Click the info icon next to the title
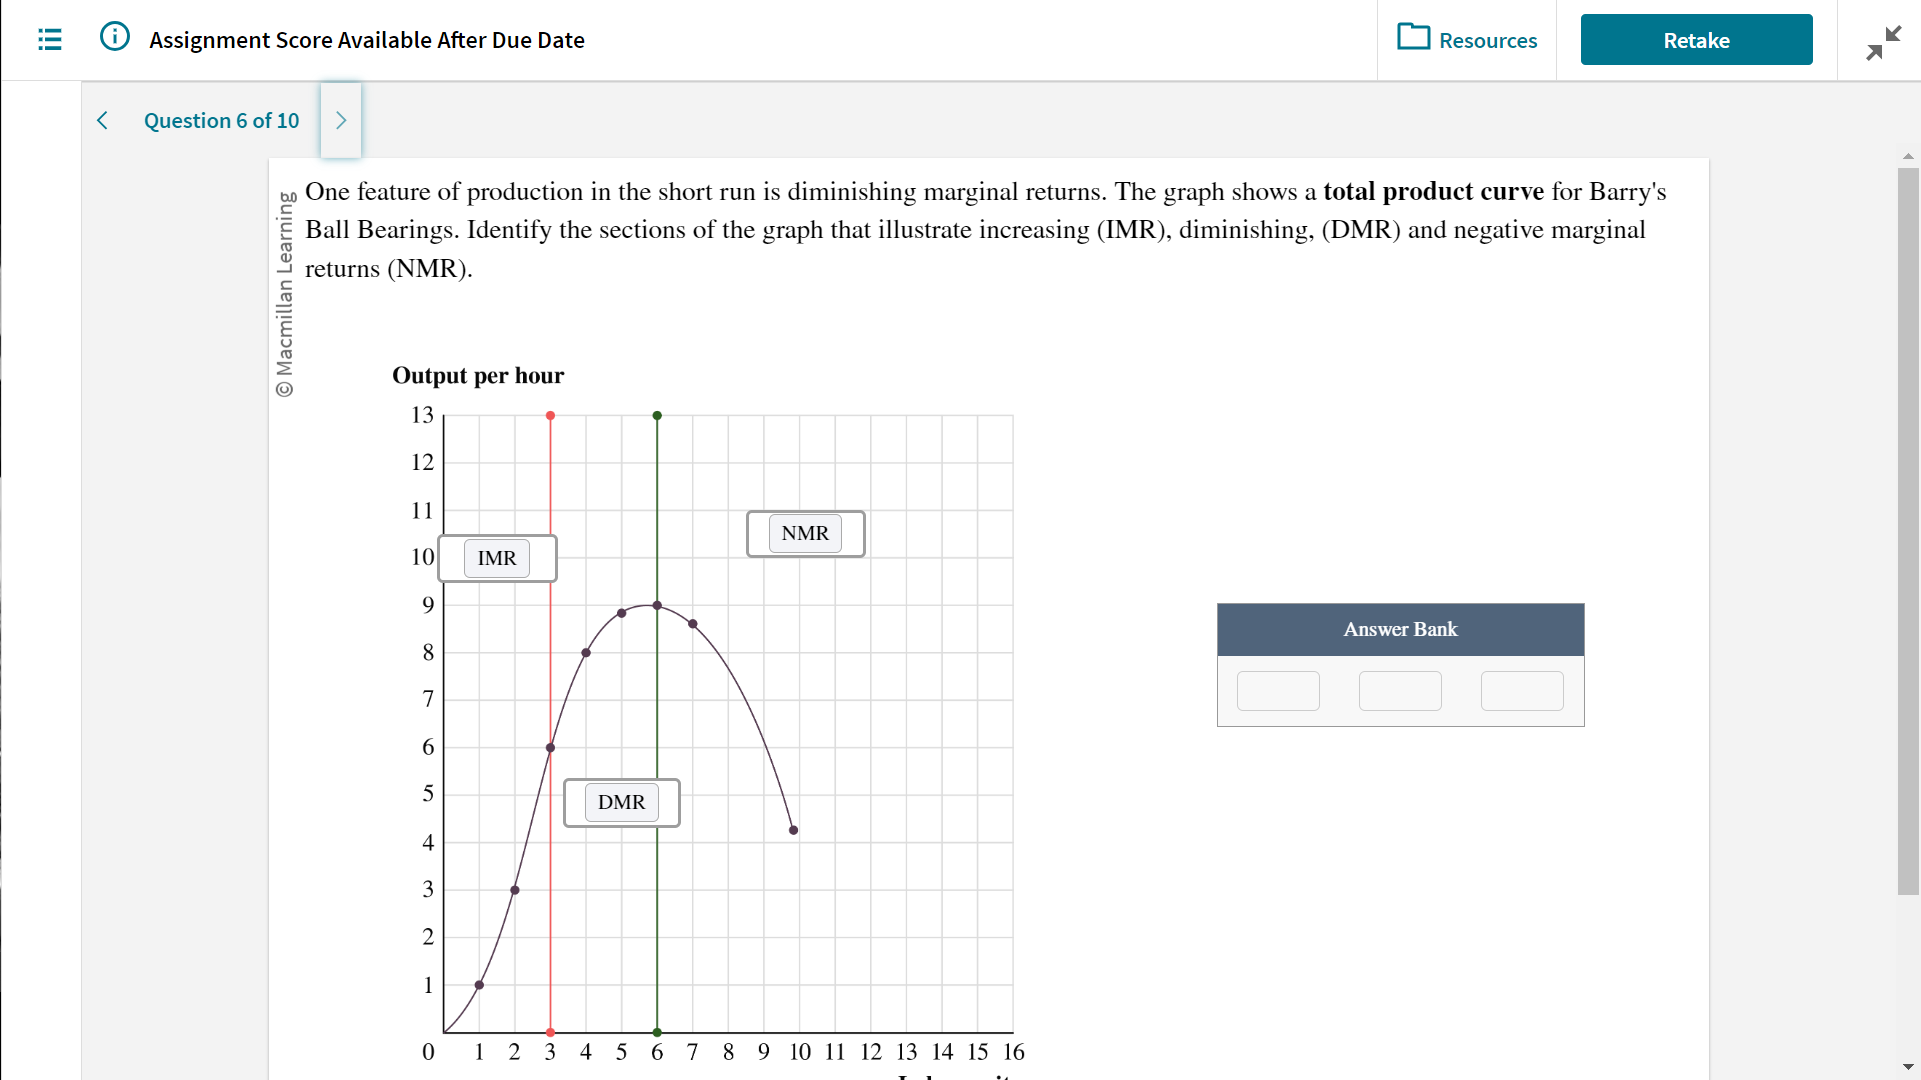Viewport: 1921px width, 1080px height. coord(114,35)
